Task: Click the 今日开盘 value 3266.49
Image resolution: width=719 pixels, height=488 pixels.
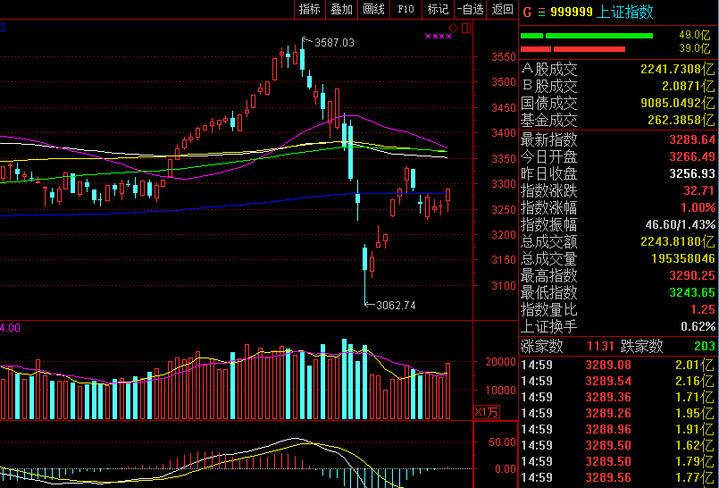Action: [x=692, y=157]
